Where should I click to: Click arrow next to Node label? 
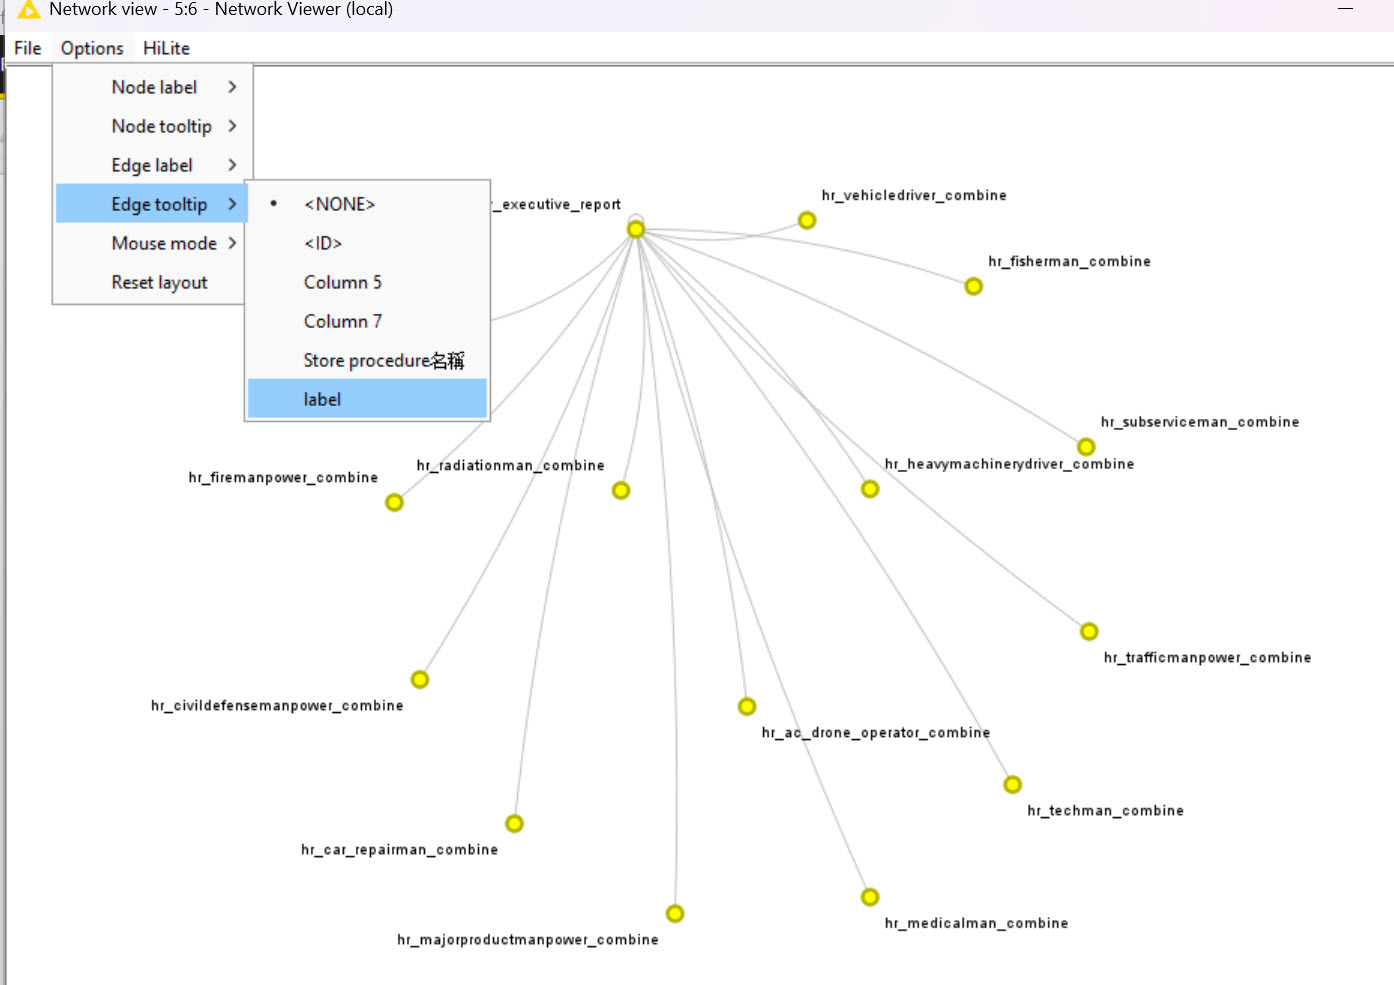tap(232, 87)
